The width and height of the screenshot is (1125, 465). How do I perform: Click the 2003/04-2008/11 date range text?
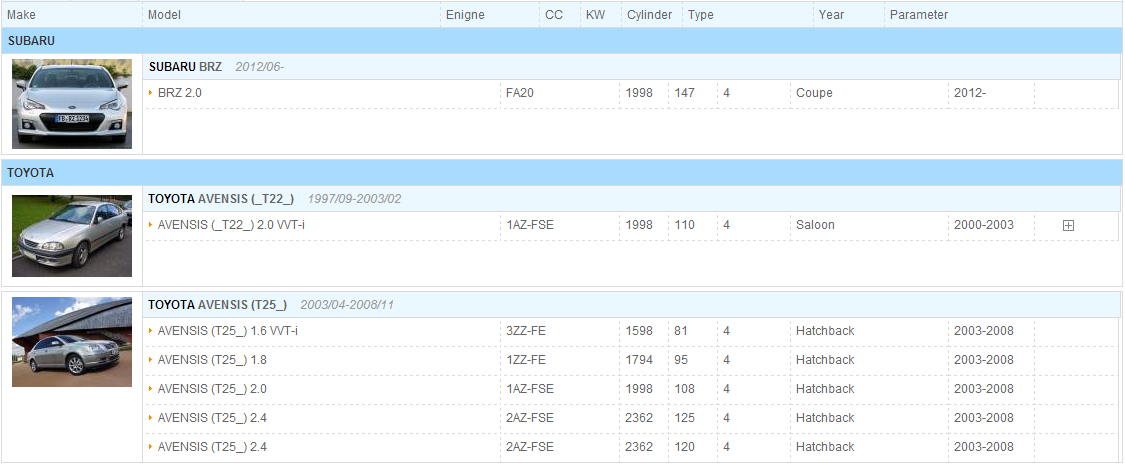347,305
